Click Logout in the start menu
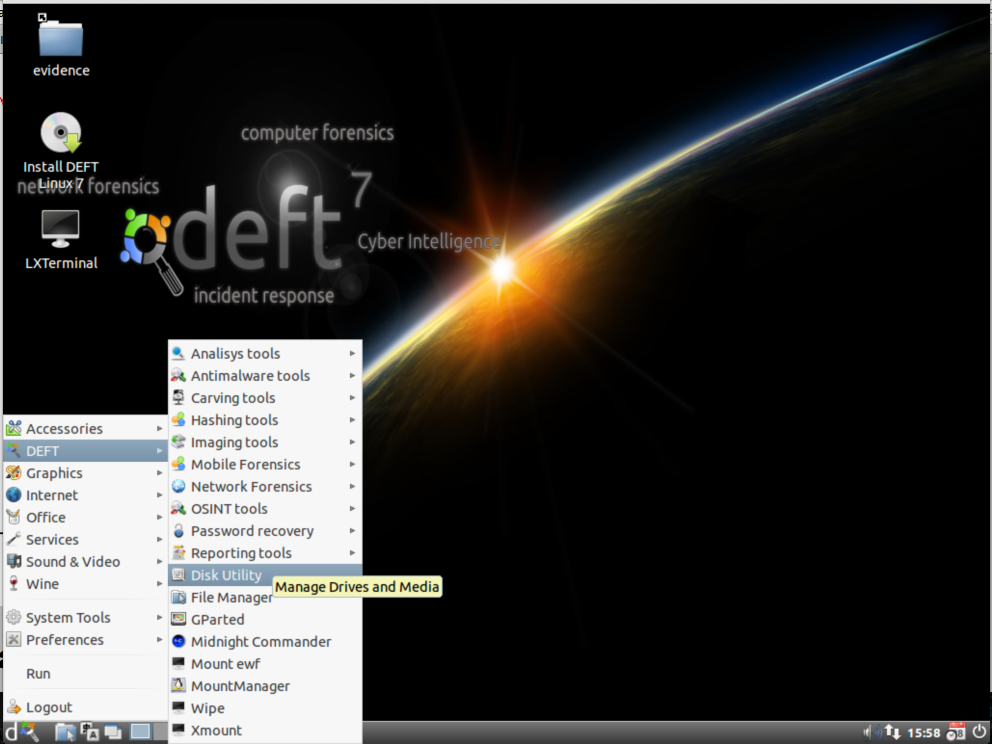Image resolution: width=992 pixels, height=744 pixels. pyautogui.click(x=85, y=707)
